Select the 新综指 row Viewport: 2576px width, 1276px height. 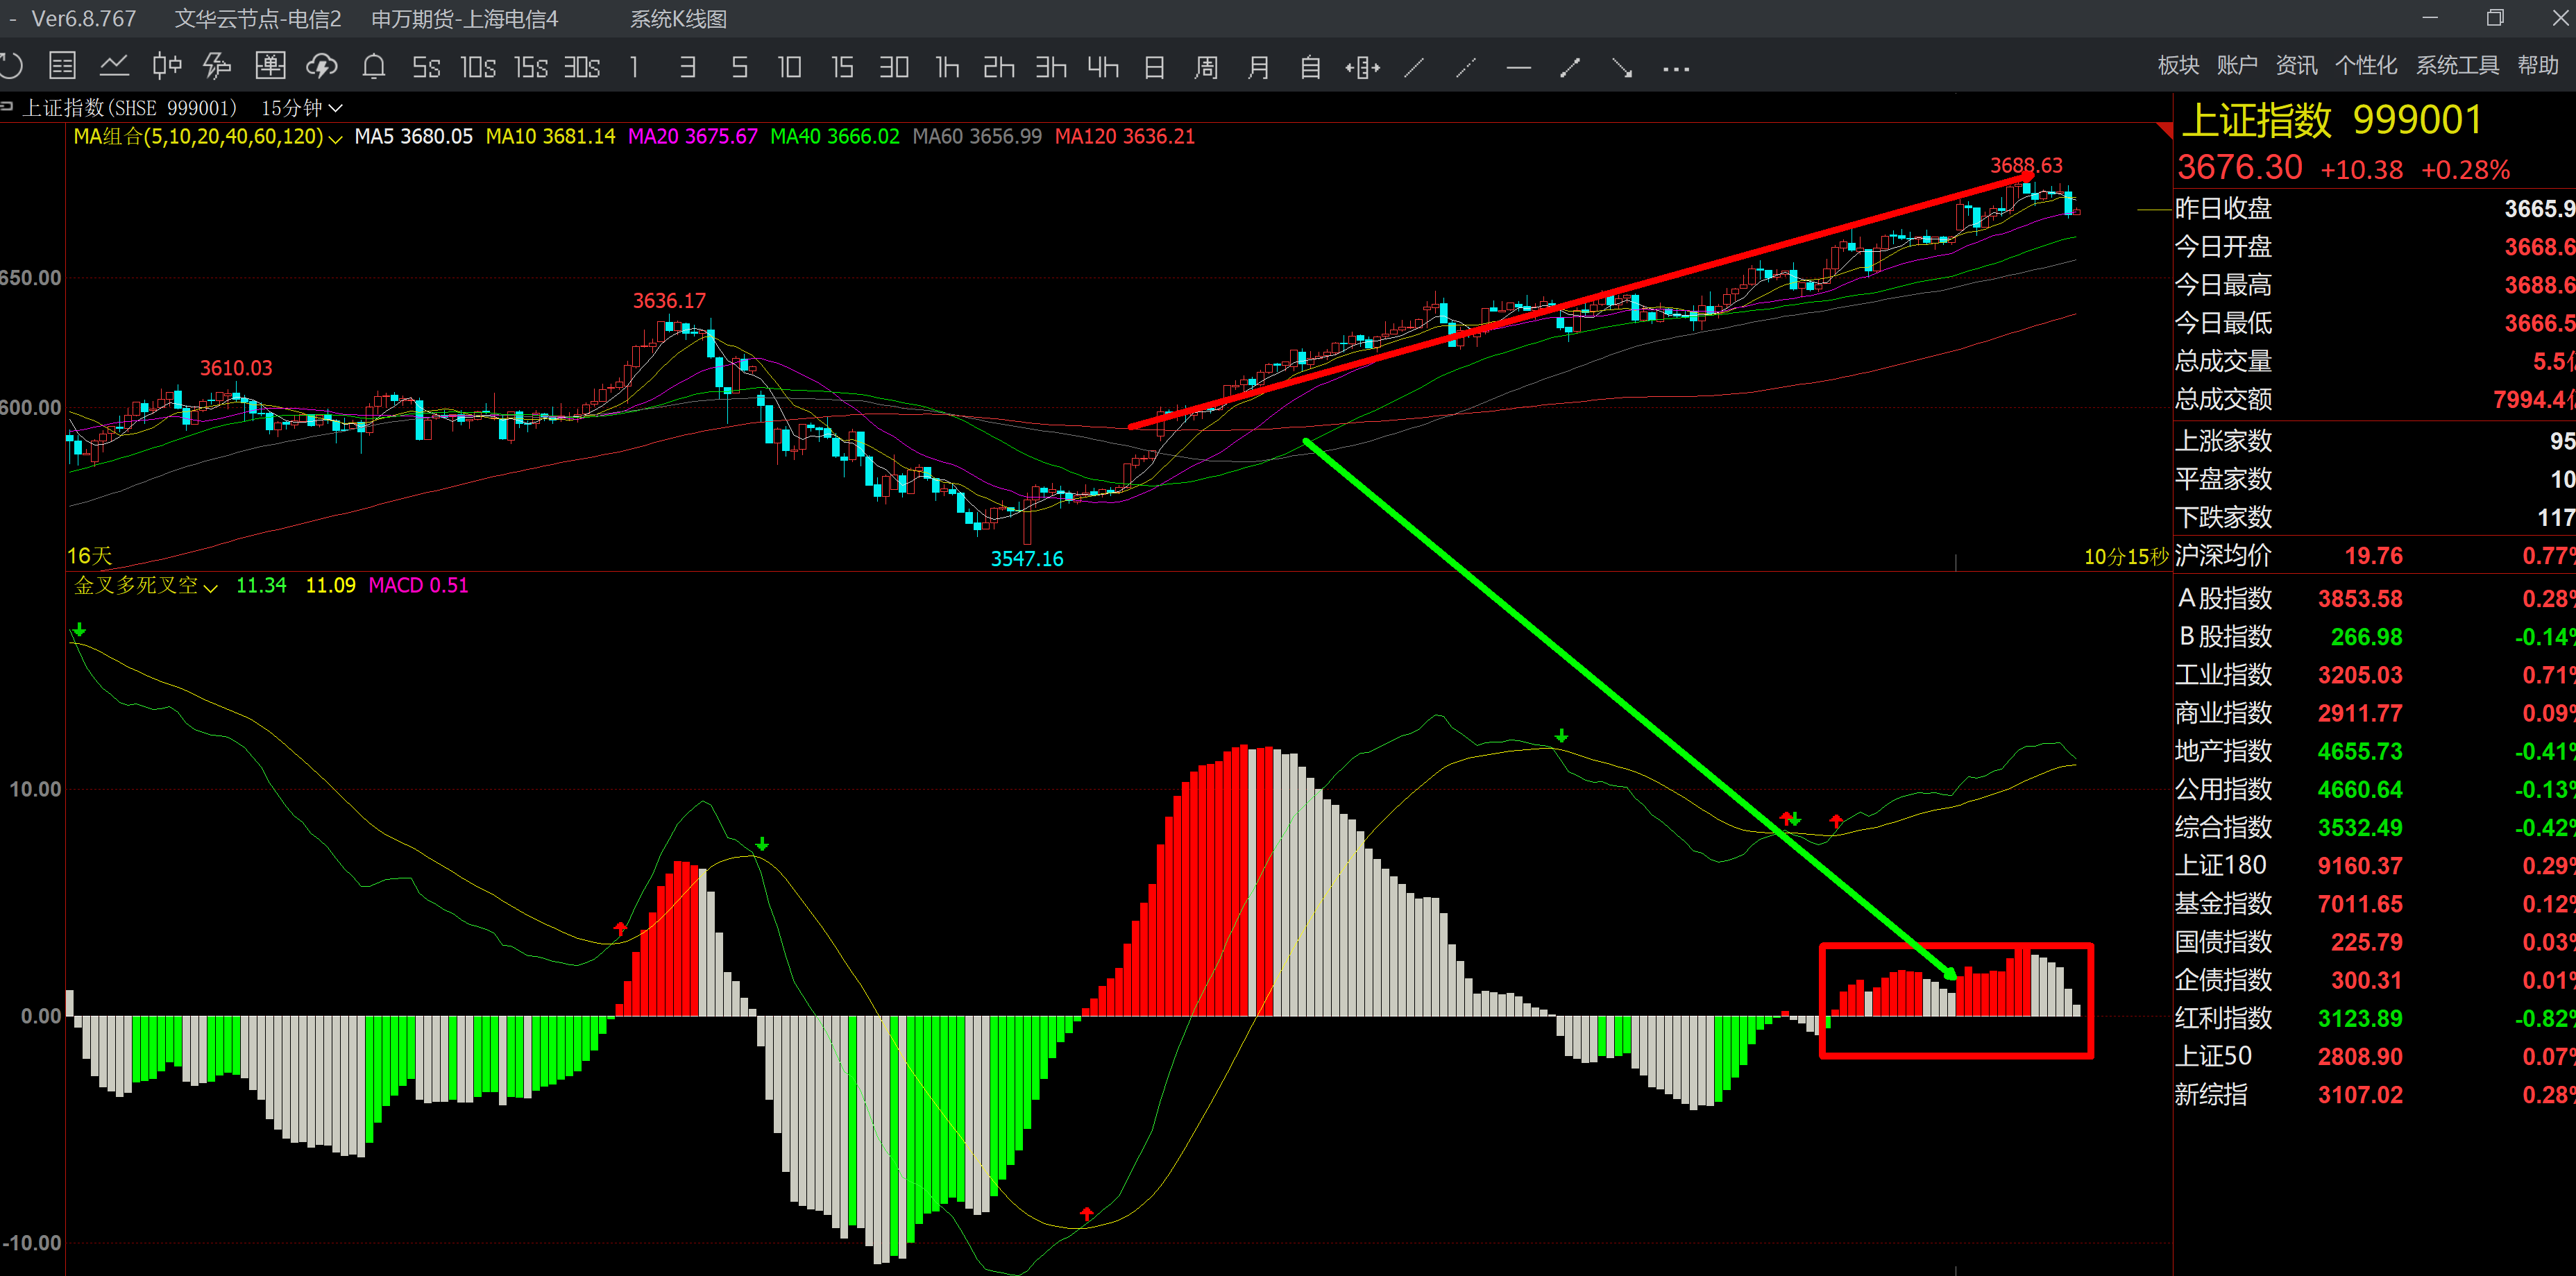(2374, 1094)
